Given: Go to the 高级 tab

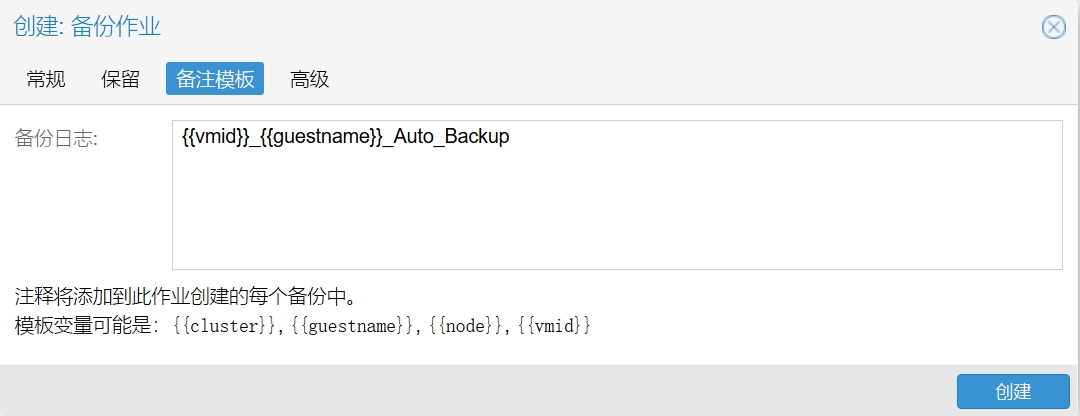Looking at the screenshot, I should tap(309, 79).
